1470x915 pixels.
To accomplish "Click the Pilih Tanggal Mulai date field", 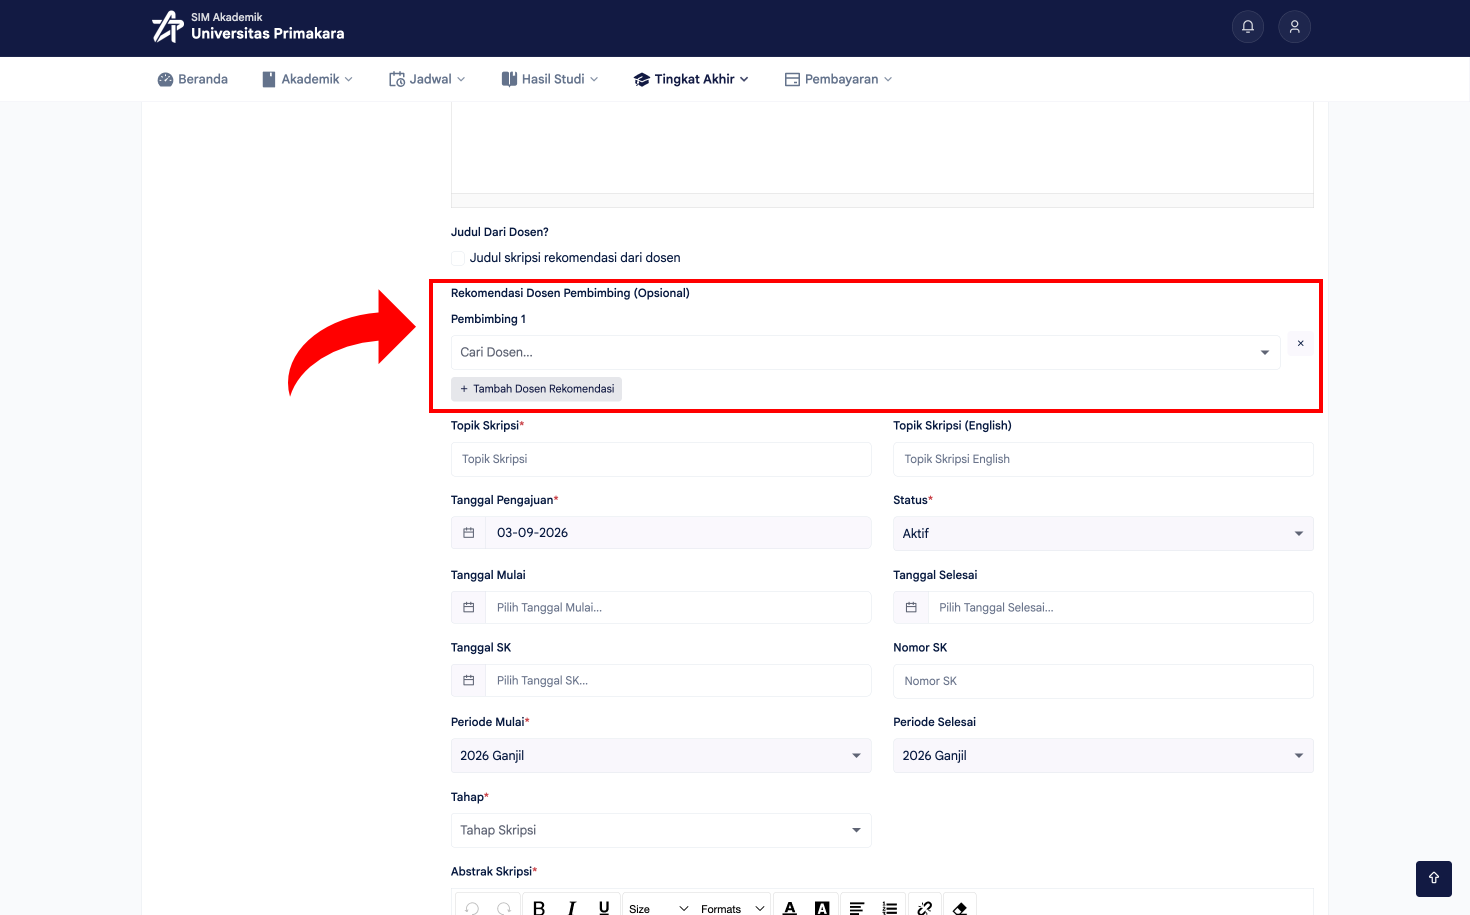I will coord(678,608).
